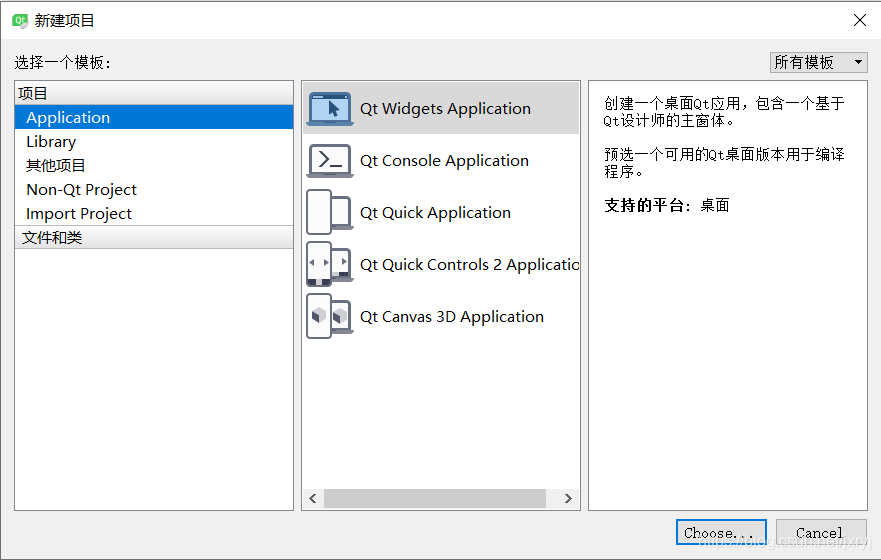
Task: Close the 新建项目 dialog
Action: 859,21
